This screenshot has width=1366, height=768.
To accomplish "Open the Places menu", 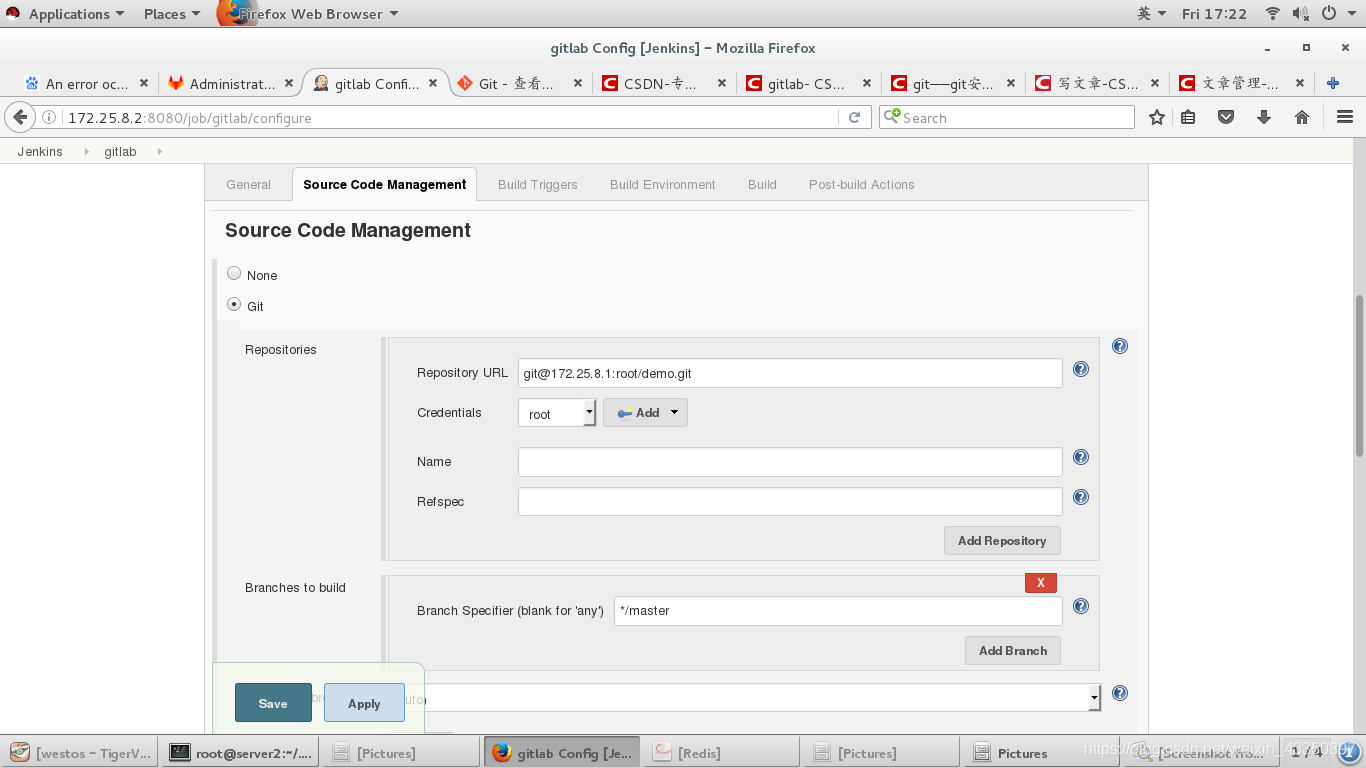I will 172,14.
